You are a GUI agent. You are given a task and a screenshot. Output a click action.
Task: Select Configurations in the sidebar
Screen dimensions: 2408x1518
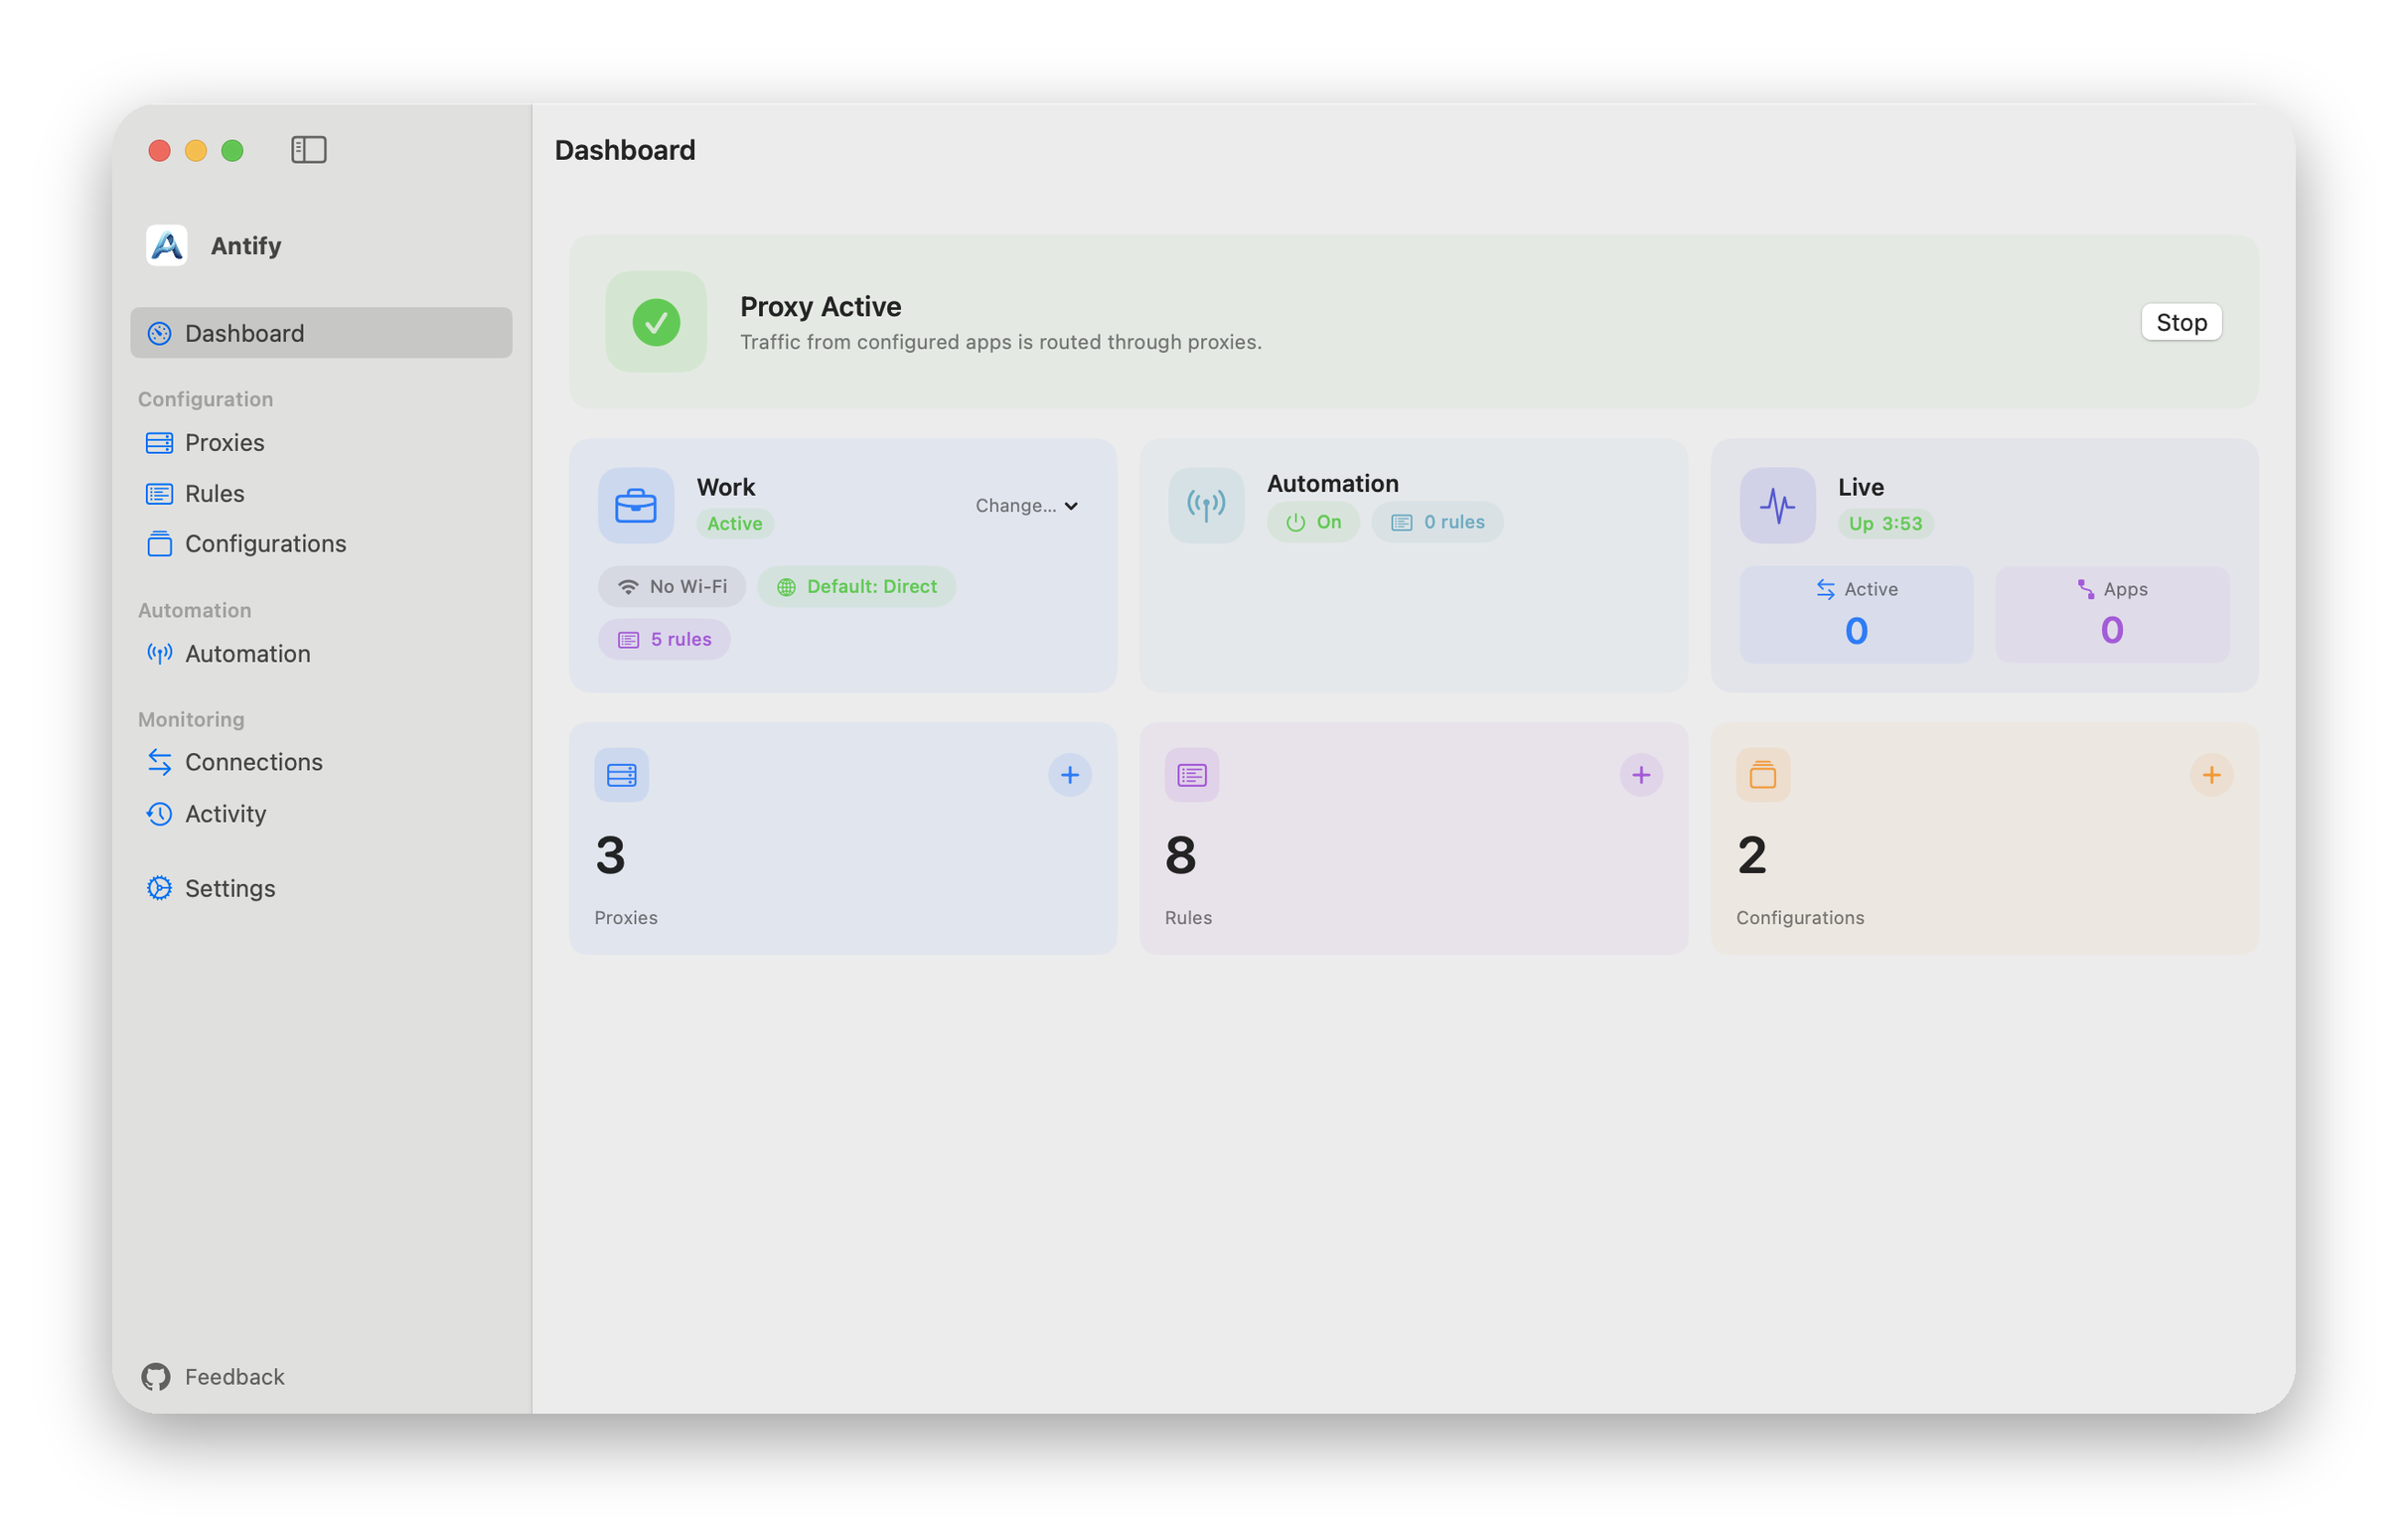[x=321, y=543]
